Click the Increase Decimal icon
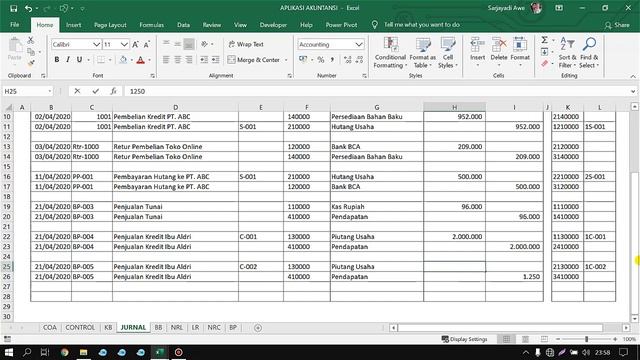640x360 pixels. click(x=348, y=60)
